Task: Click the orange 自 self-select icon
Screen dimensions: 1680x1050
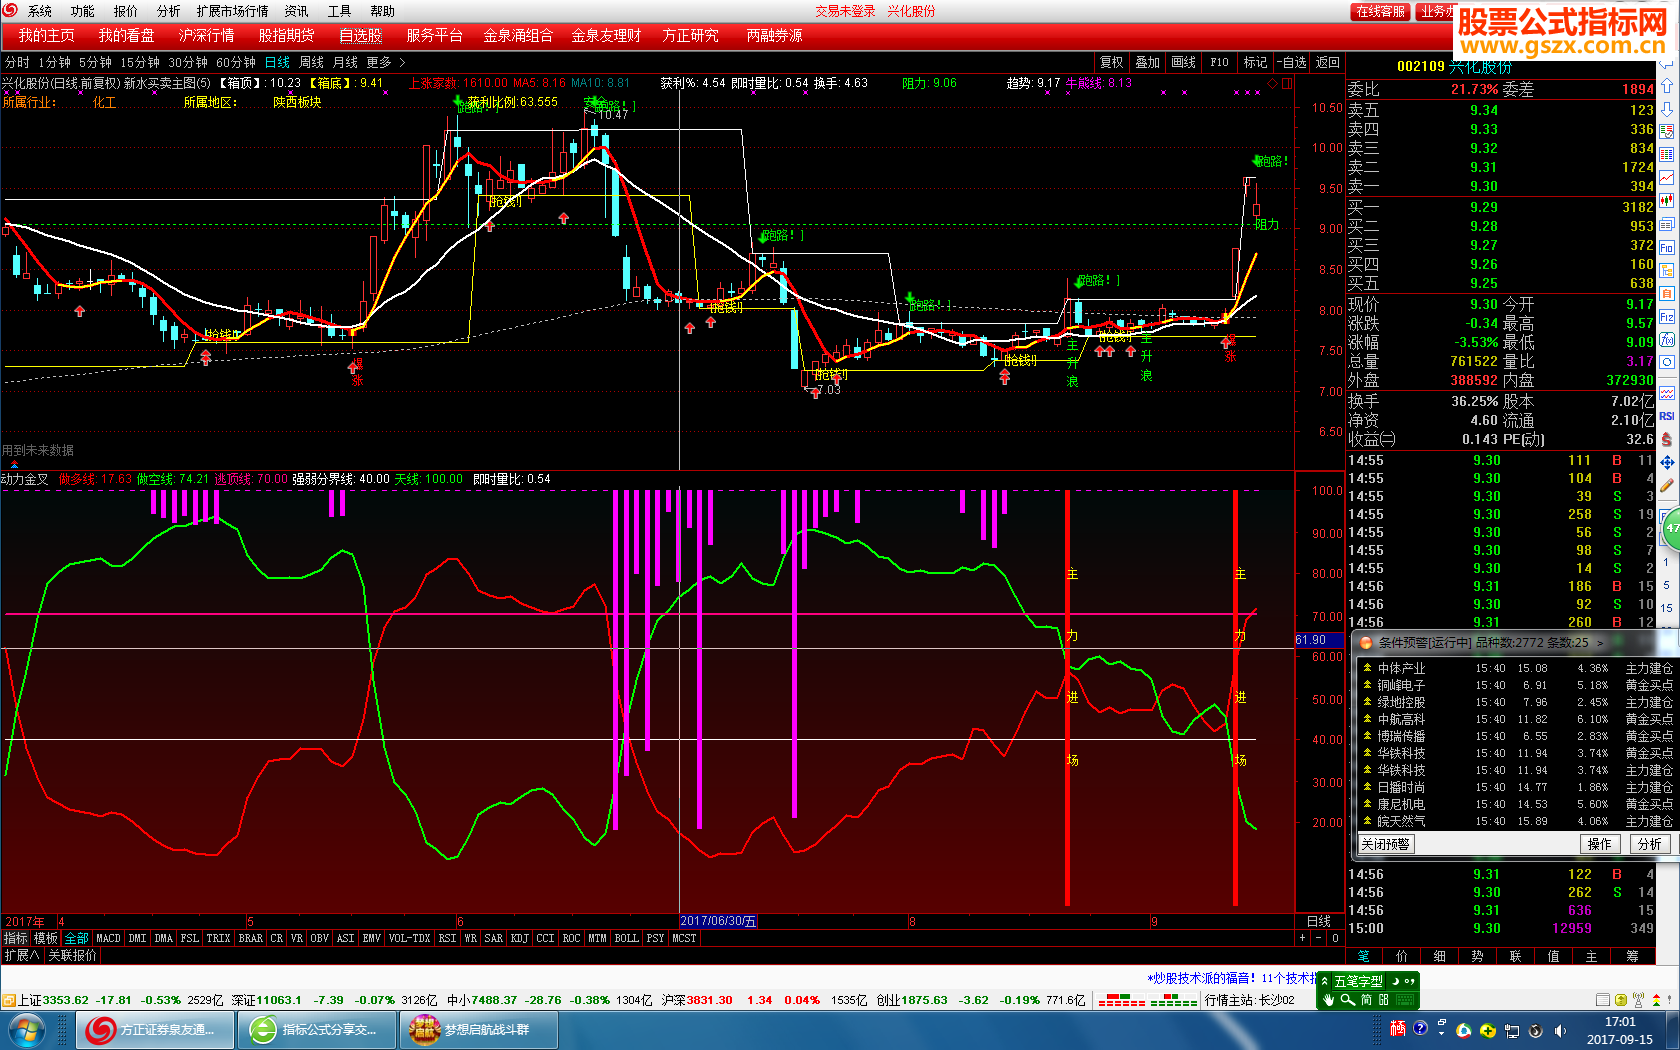Action: [x=1667, y=293]
